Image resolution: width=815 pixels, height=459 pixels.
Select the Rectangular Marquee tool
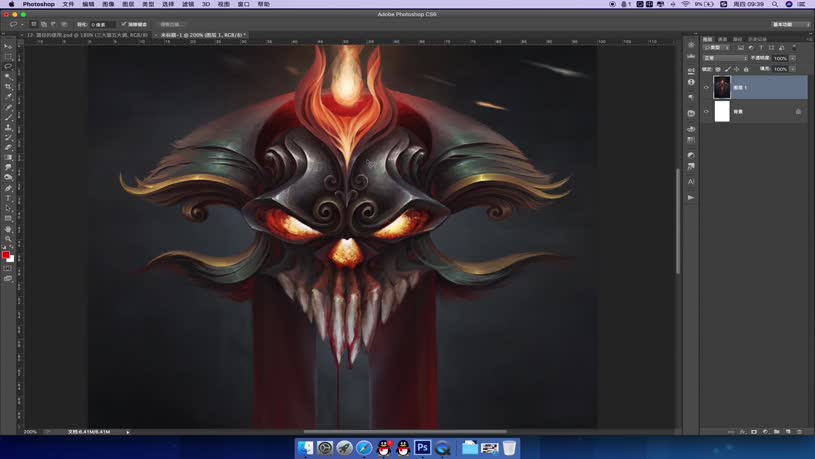pos(8,57)
